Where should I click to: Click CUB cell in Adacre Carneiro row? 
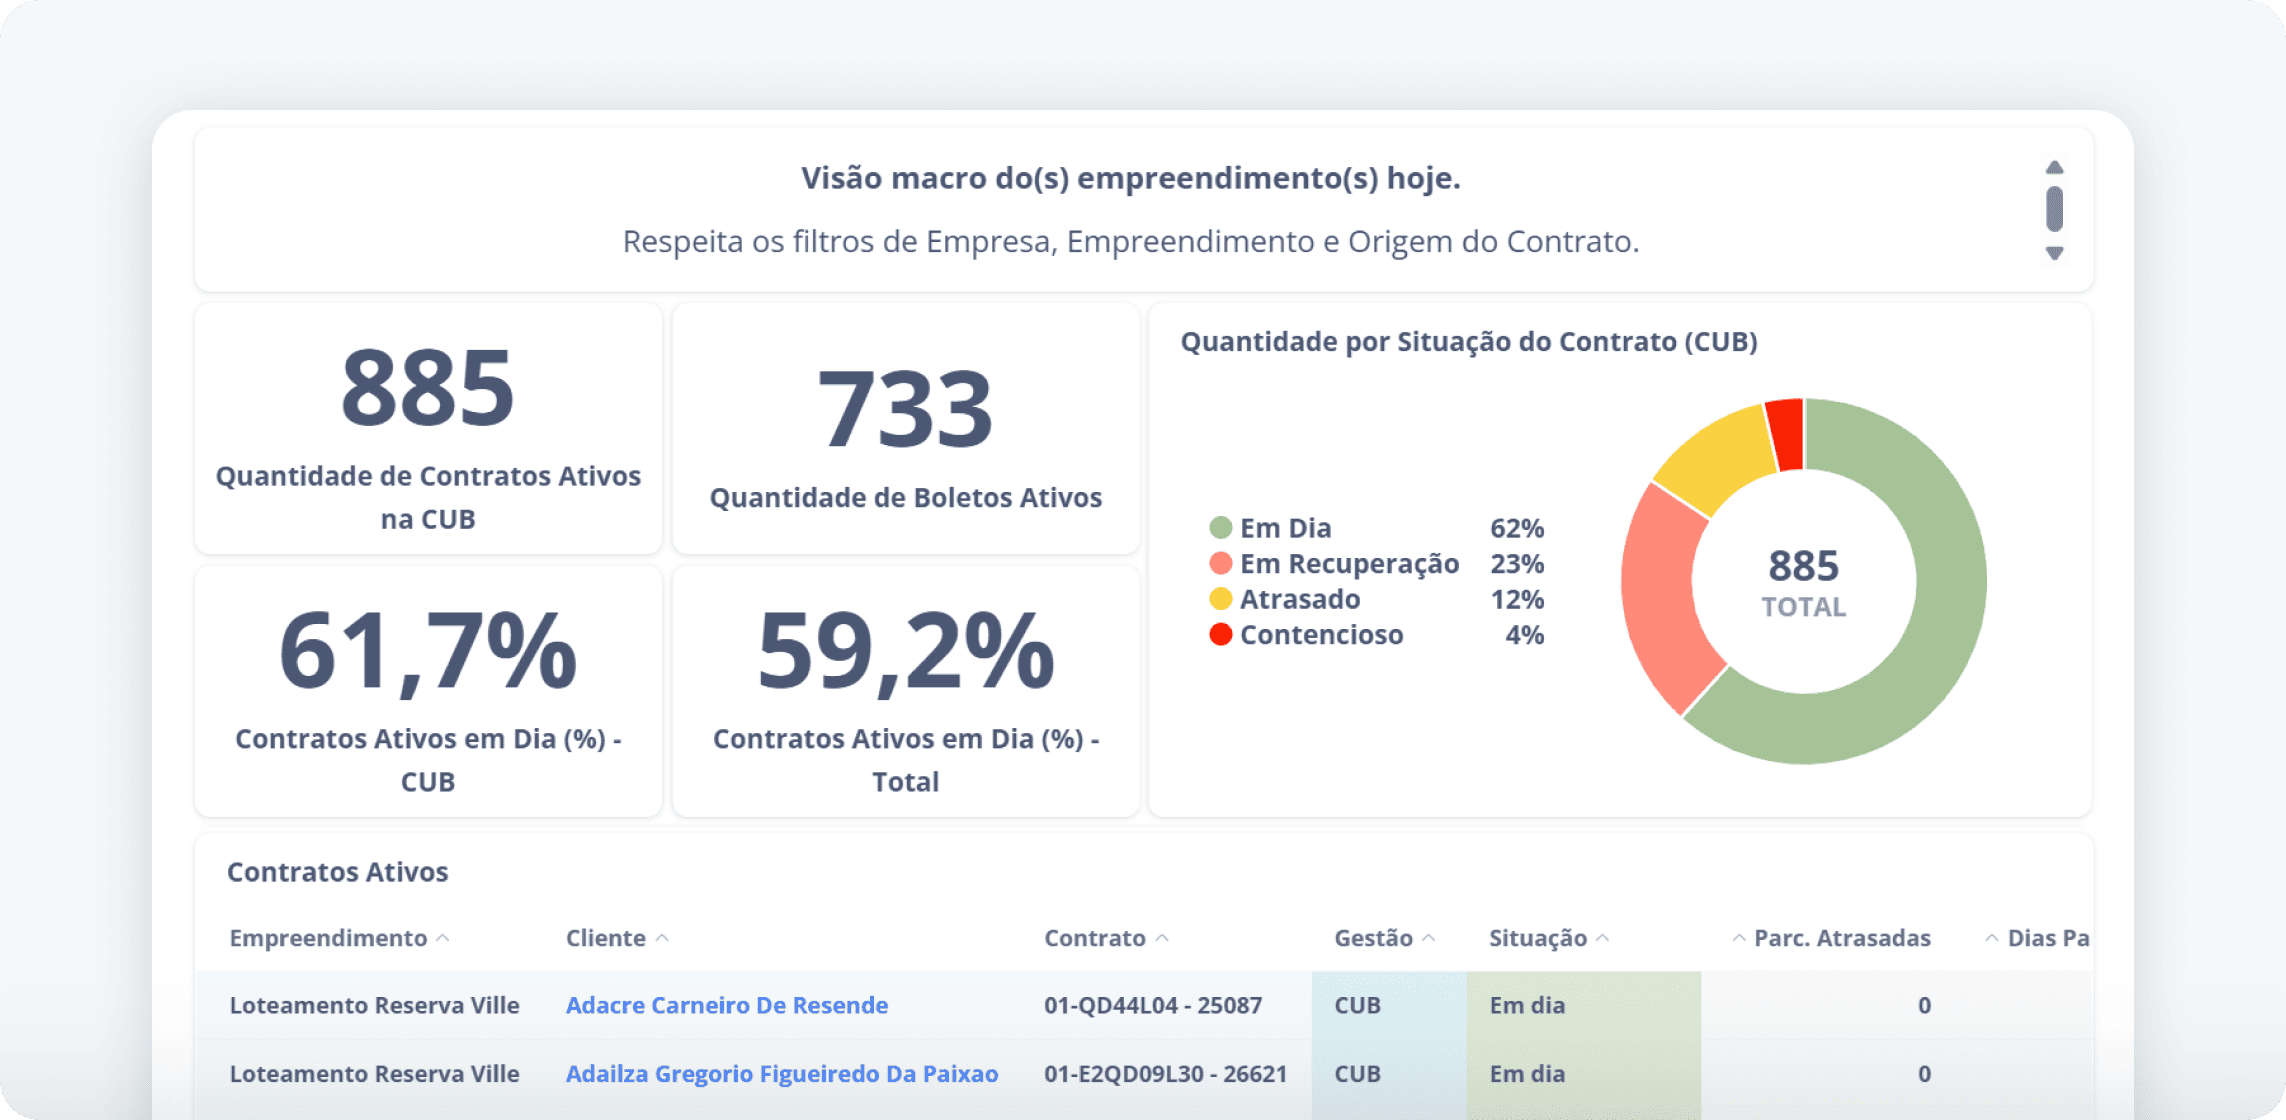coord(1389,1005)
